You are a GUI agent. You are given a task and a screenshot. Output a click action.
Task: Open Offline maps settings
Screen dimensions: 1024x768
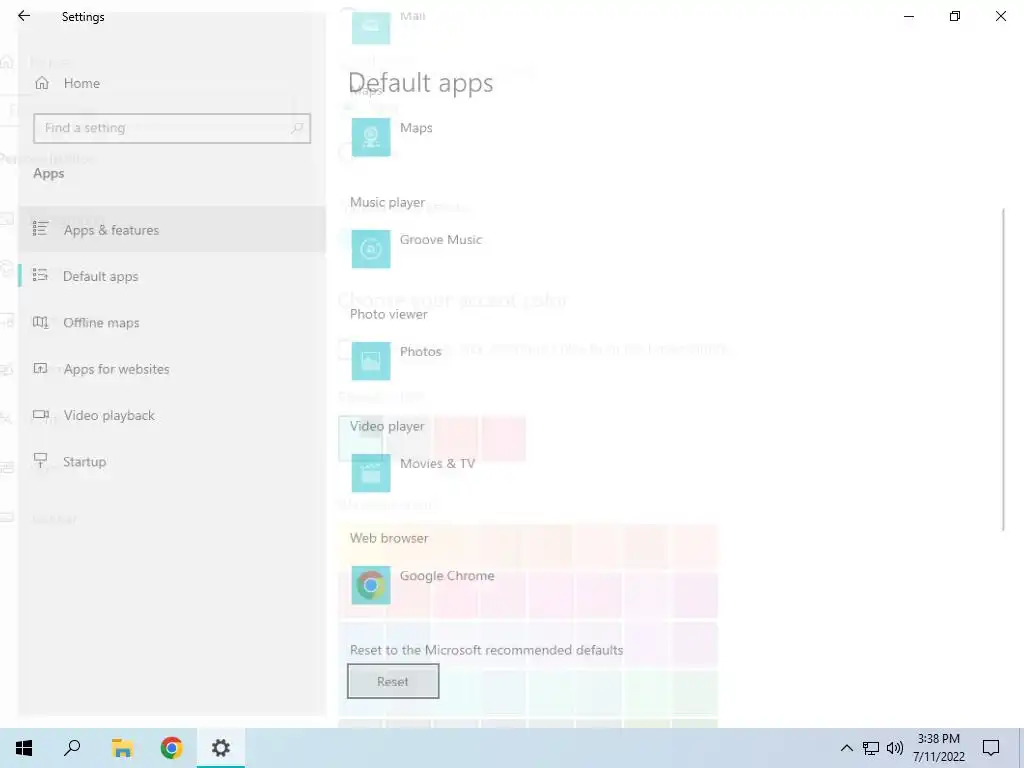coord(171,322)
